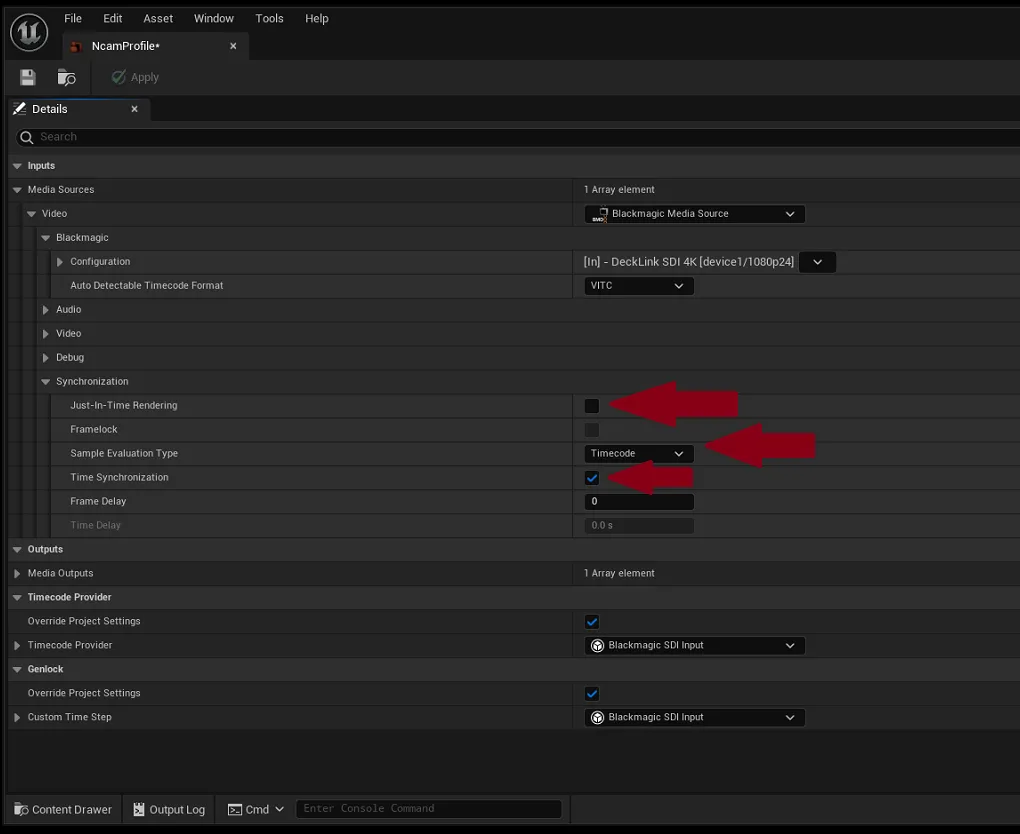Expand the nested Video category

point(46,334)
